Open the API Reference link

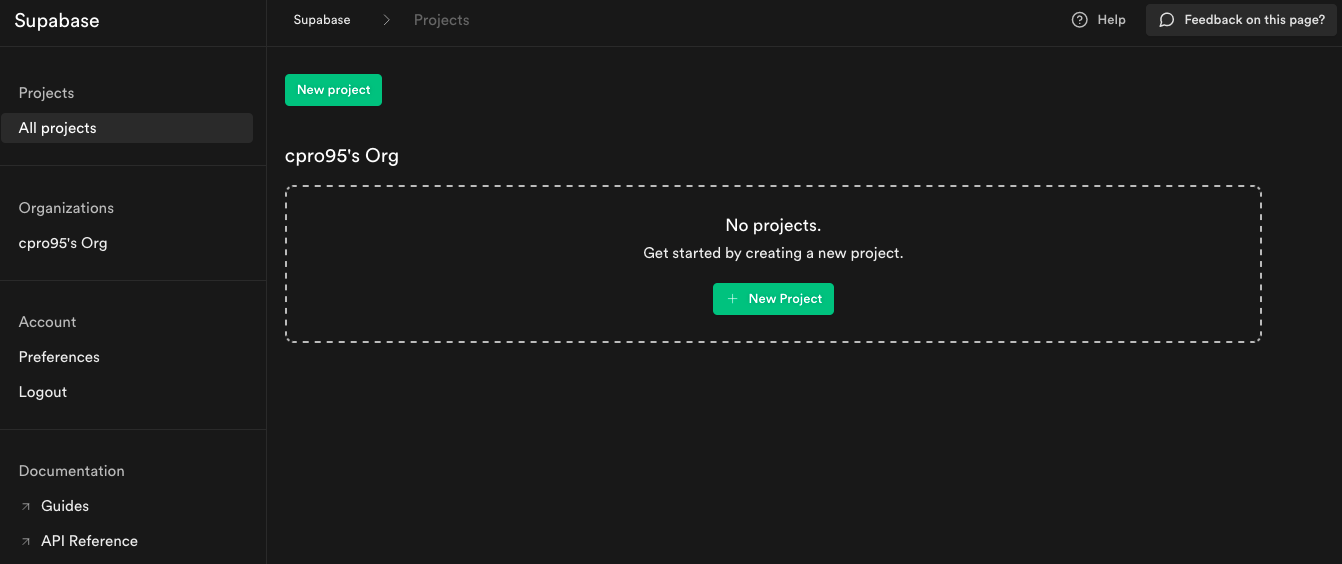pyautogui.click(x=89, y=541)
